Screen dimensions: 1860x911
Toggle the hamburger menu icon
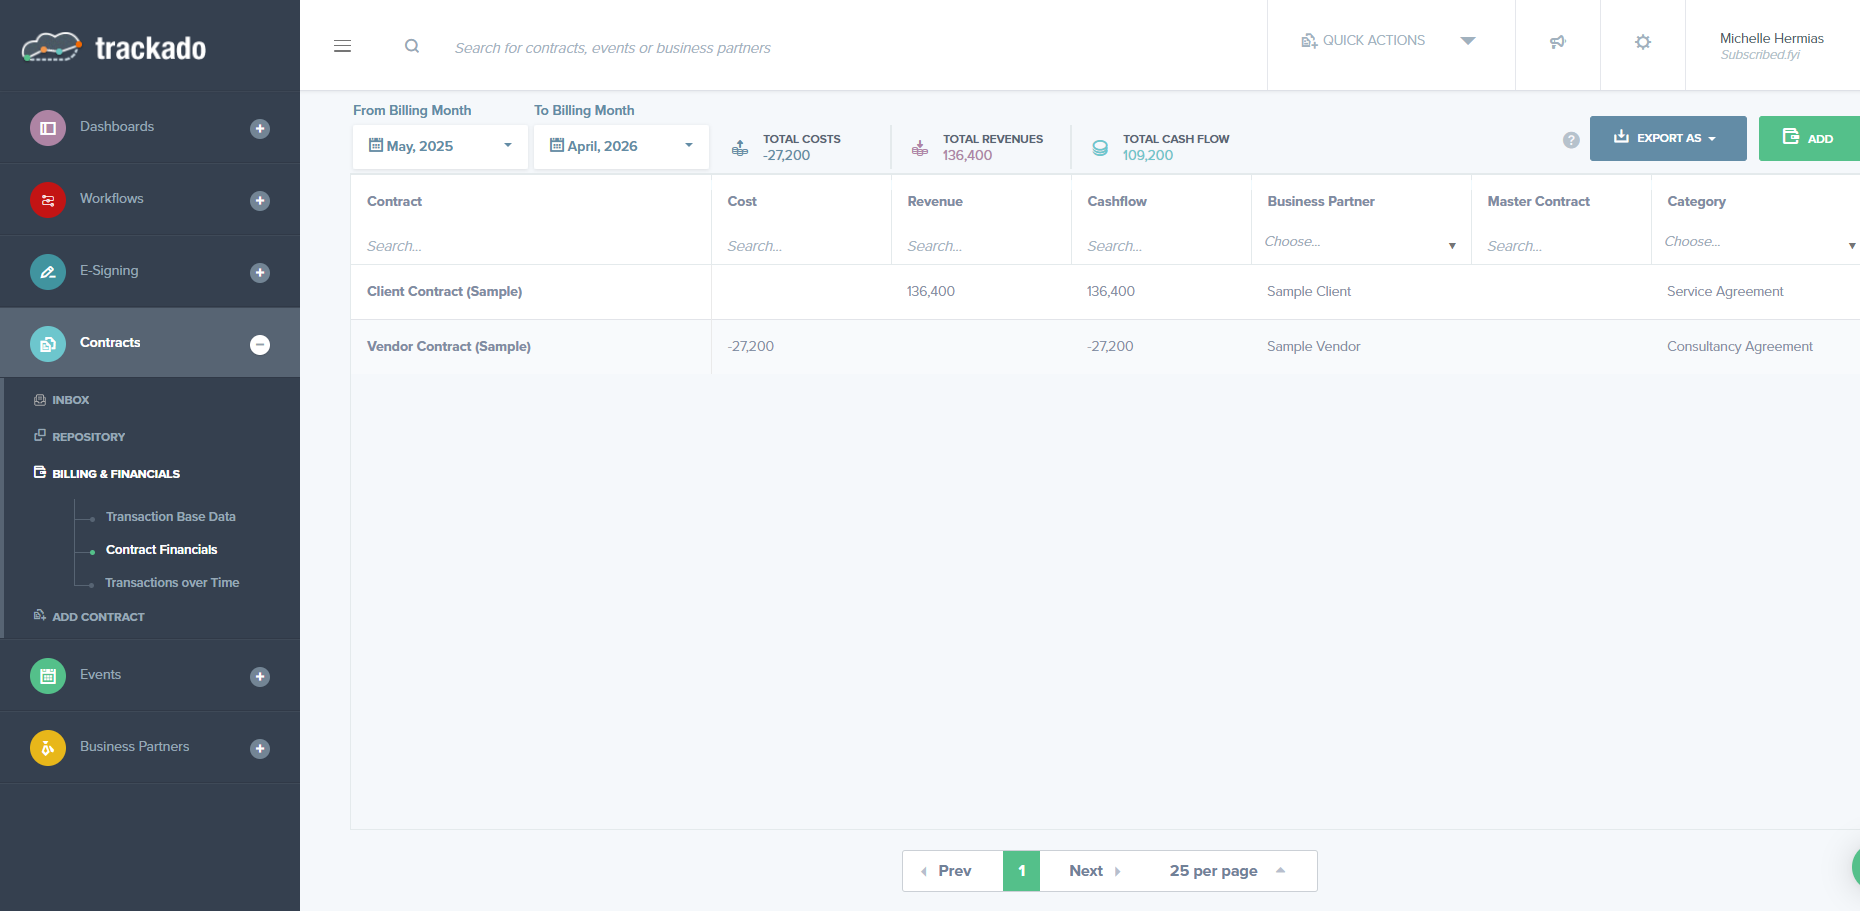tap(342, 46)
